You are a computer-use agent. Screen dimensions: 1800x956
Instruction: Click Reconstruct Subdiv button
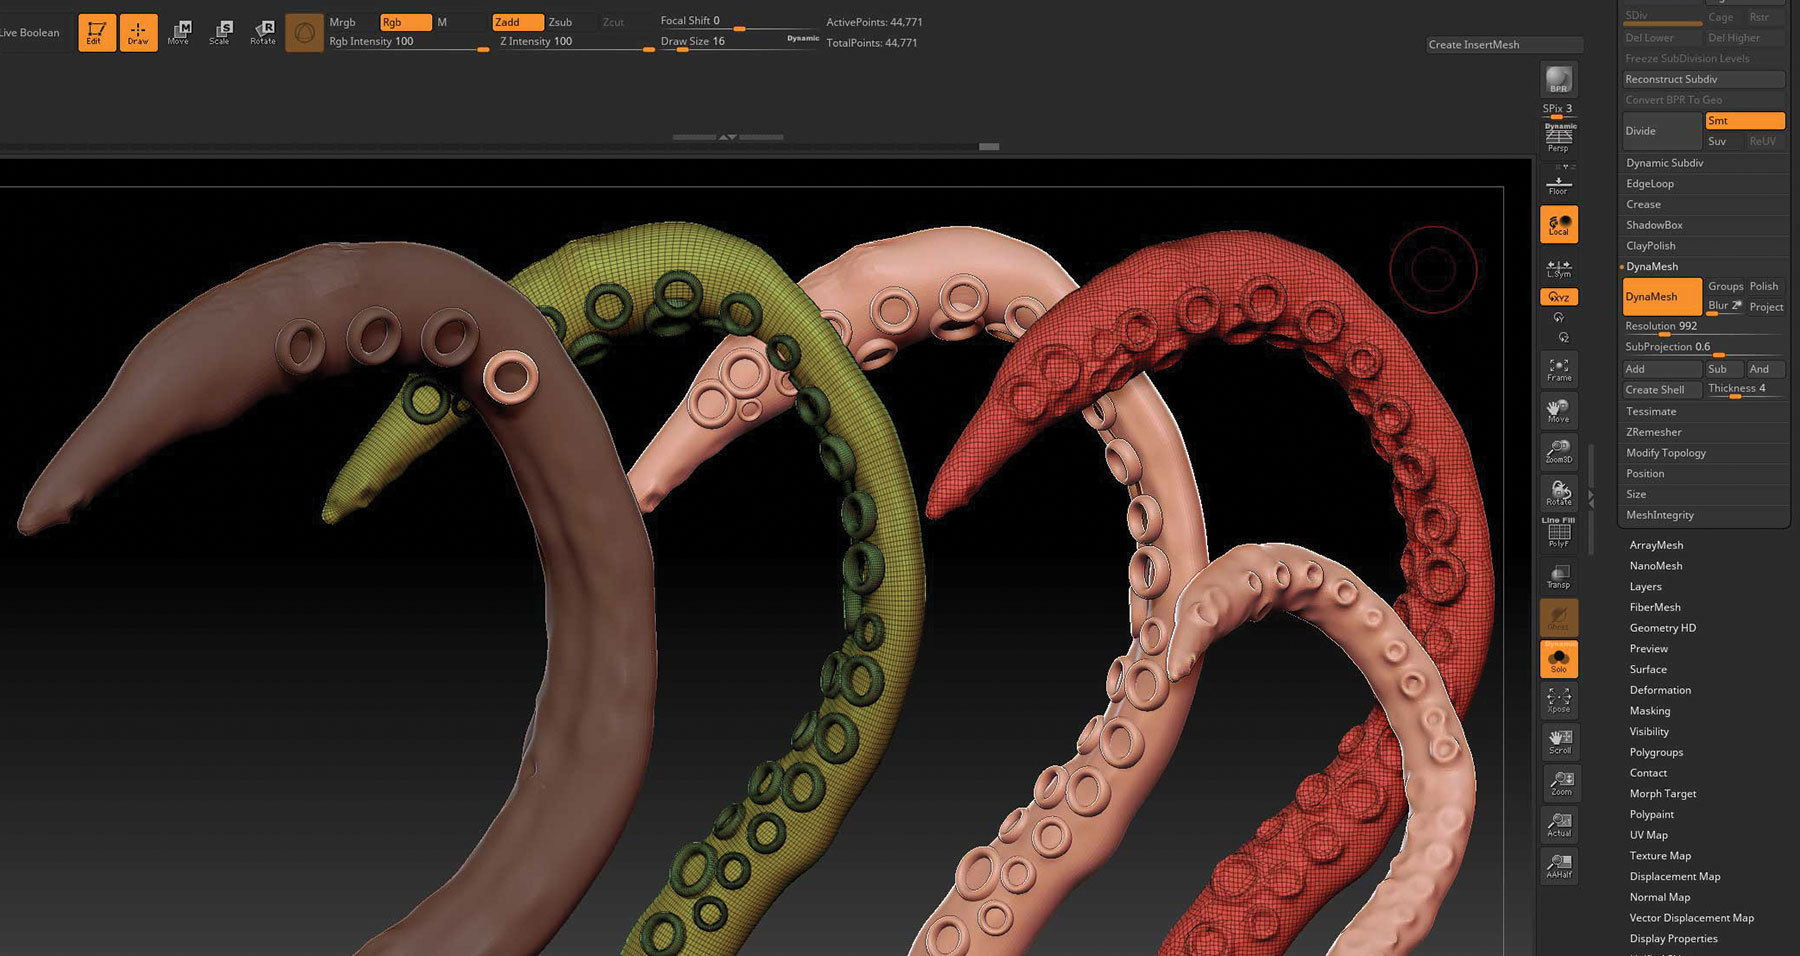(x=1703, y=79)
